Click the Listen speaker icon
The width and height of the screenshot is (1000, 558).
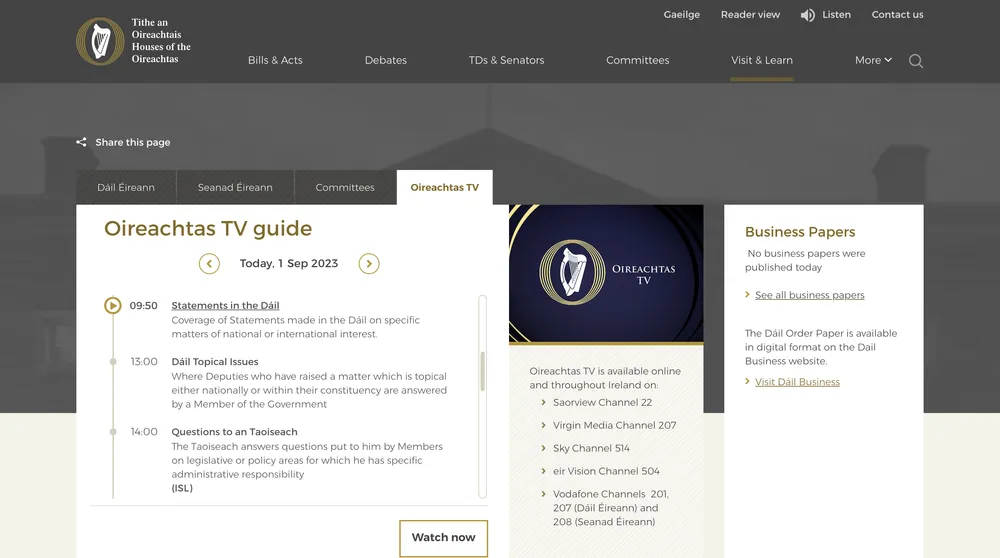[808, 15]
